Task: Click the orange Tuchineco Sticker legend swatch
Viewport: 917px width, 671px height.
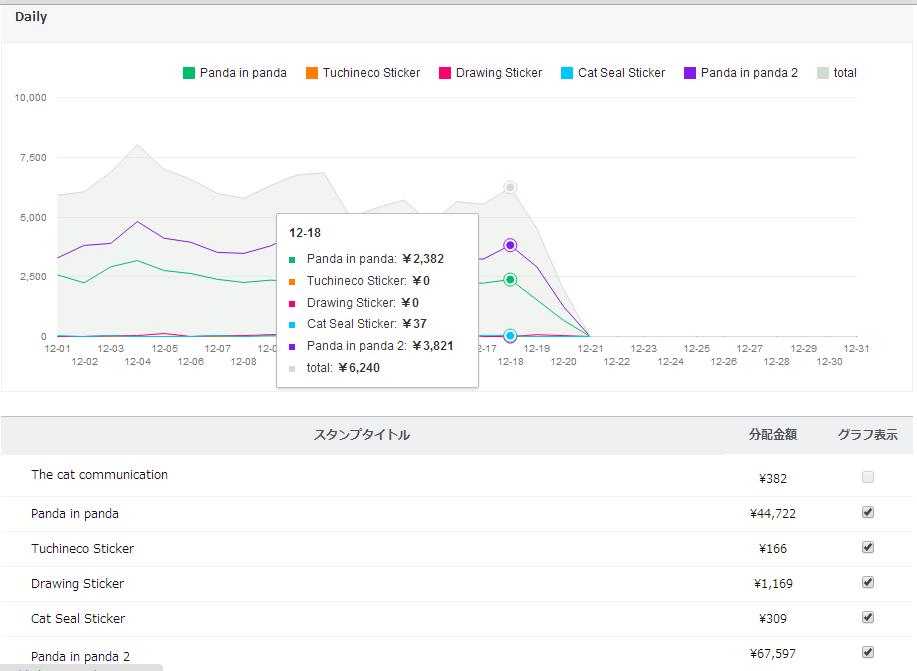Action: [312, 73]
